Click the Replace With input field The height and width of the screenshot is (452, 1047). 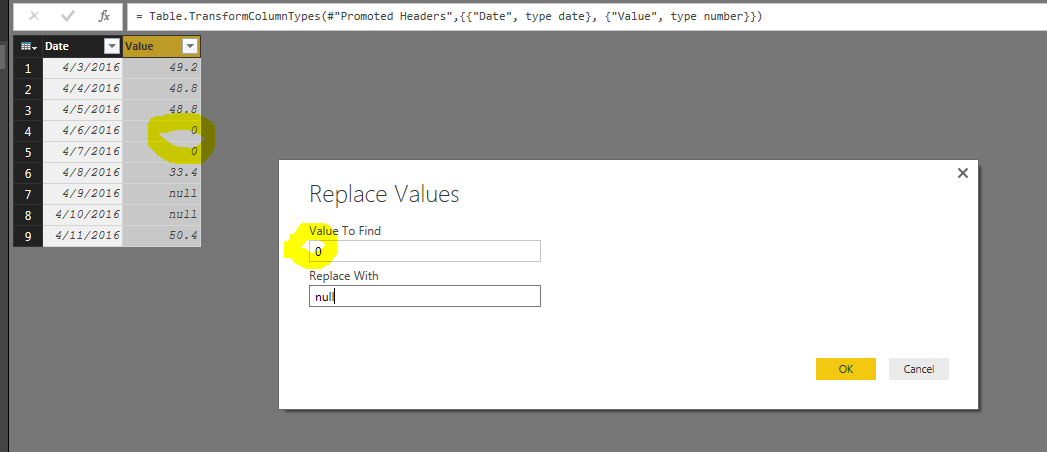coord(425,296)
